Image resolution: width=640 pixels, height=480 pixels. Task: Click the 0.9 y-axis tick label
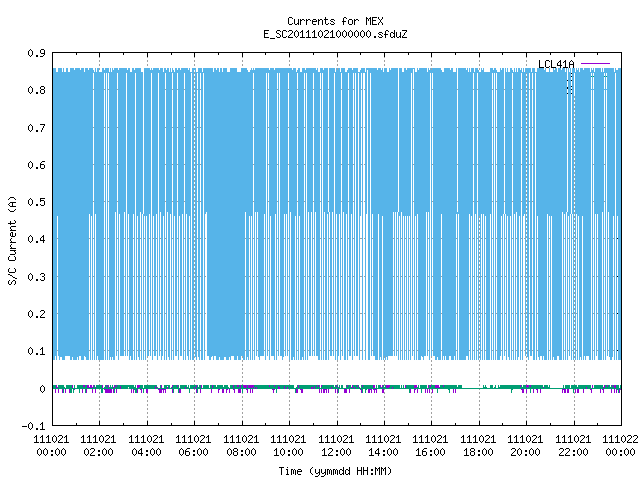pyautogui.click(x=36, y=53)
